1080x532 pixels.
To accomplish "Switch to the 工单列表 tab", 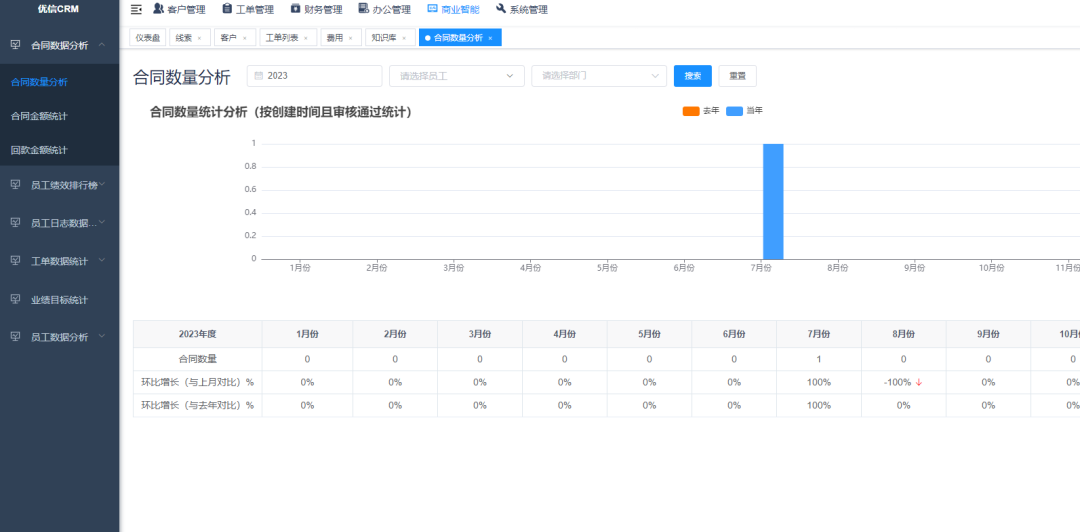I will pyautogui.click(x=282, y=38).
